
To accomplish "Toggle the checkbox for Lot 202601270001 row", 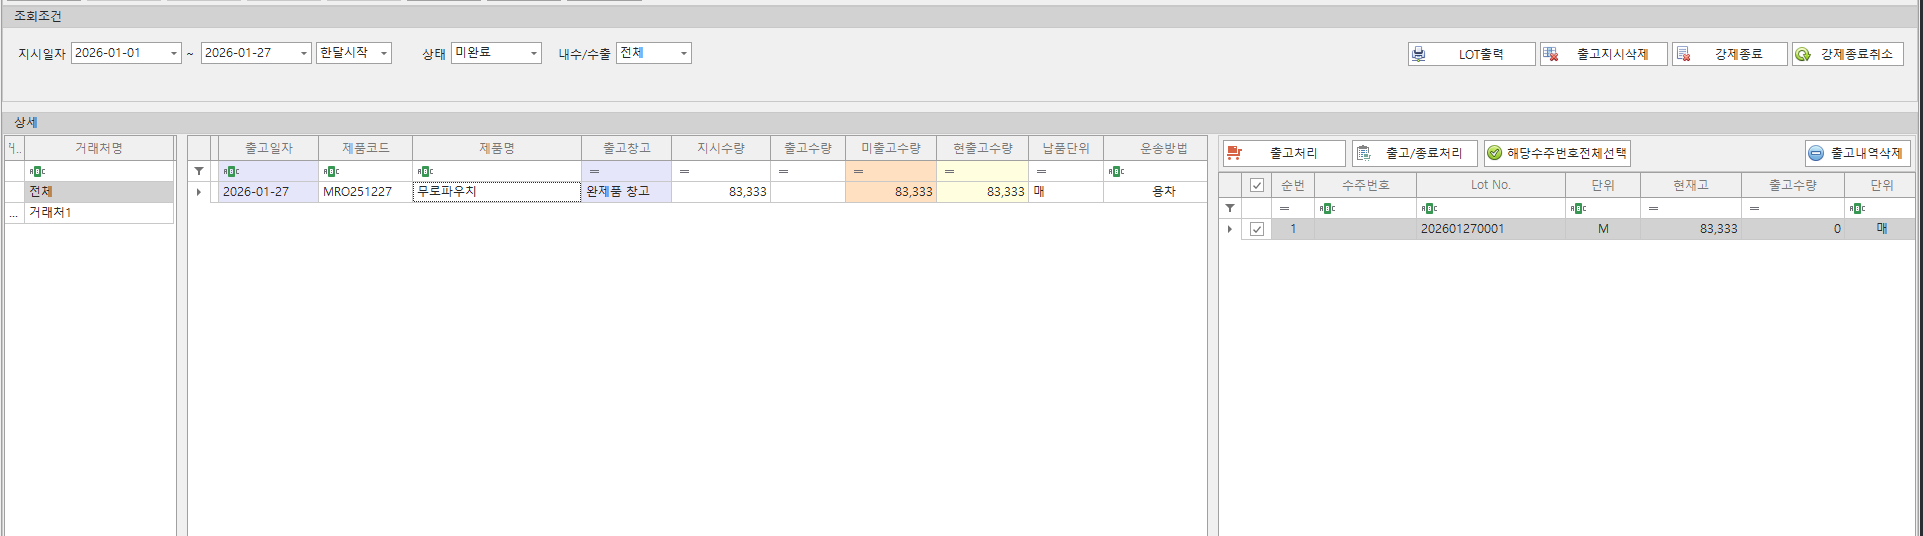I will click(1257, 229).
